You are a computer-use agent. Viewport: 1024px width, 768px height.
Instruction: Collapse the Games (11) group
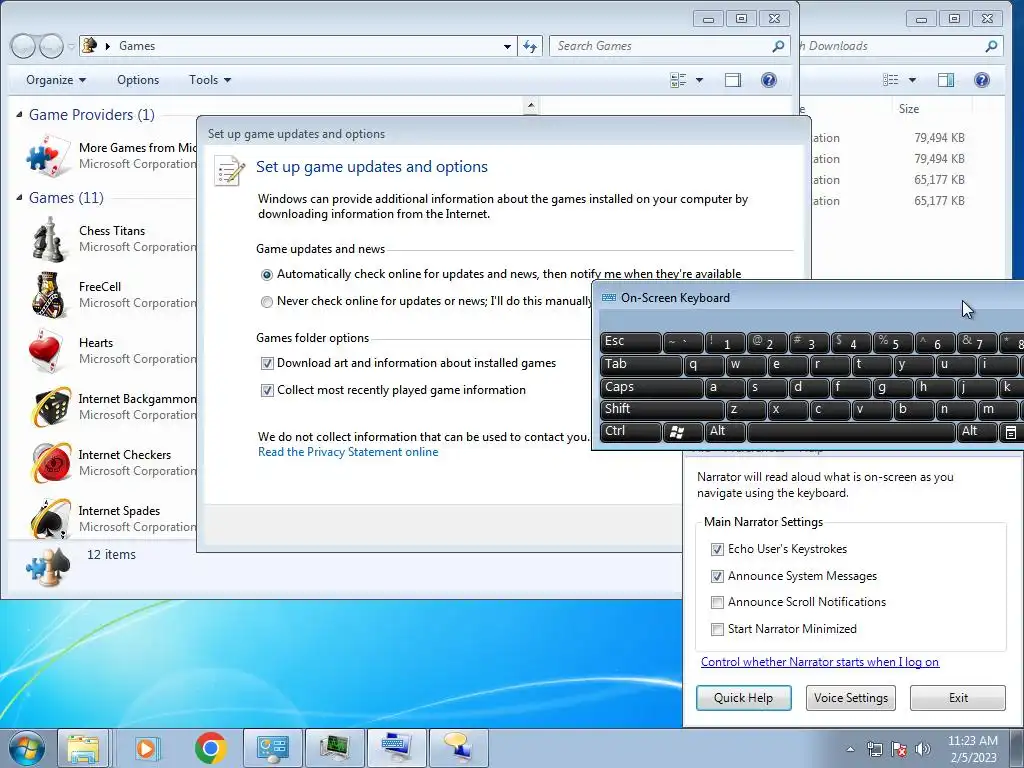point(19,197)
